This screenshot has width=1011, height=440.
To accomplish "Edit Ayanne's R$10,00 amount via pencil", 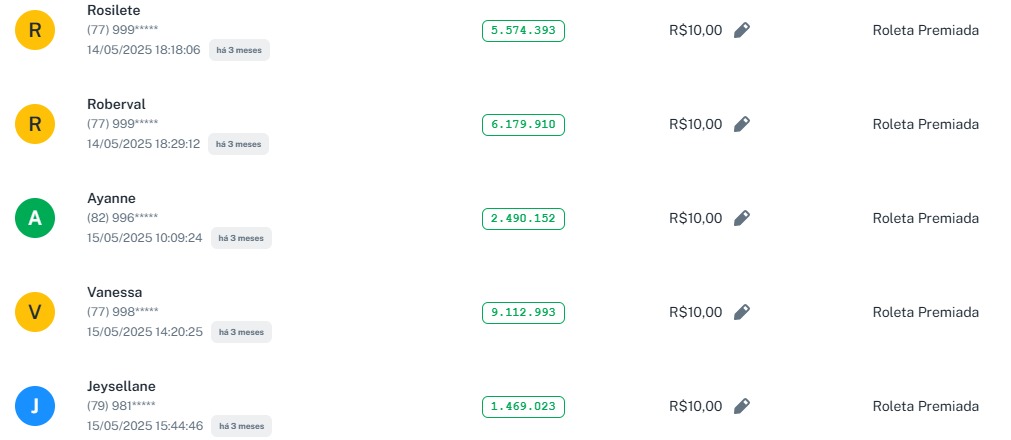I will [x=741, y=218].
